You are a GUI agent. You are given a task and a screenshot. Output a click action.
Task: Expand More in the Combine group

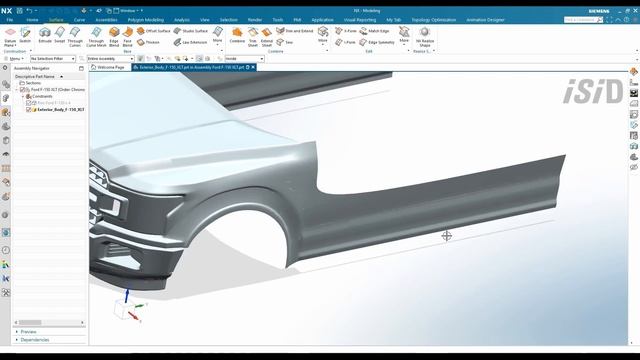point(322,36)
